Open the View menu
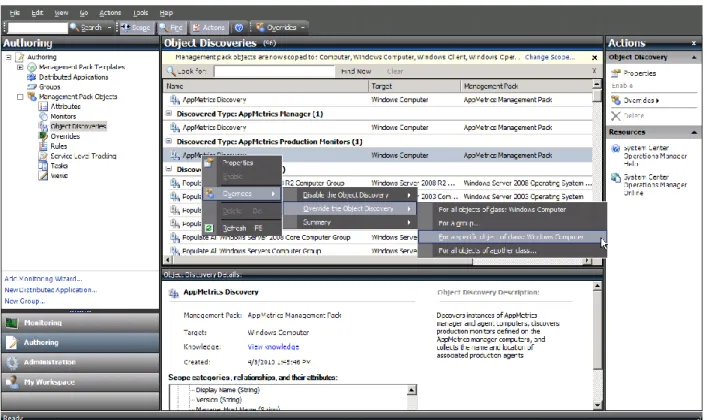 pyautogui.click(x=61, y=13)
